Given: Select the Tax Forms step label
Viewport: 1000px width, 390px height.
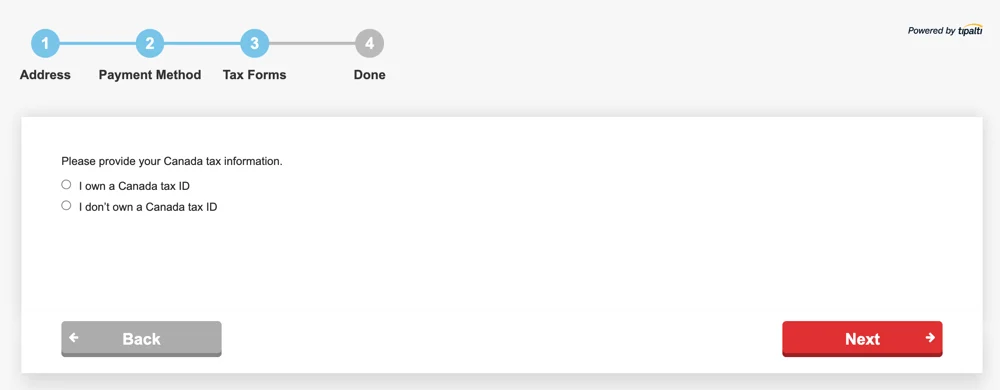Looking at the screenshot, I should (254, 75).
